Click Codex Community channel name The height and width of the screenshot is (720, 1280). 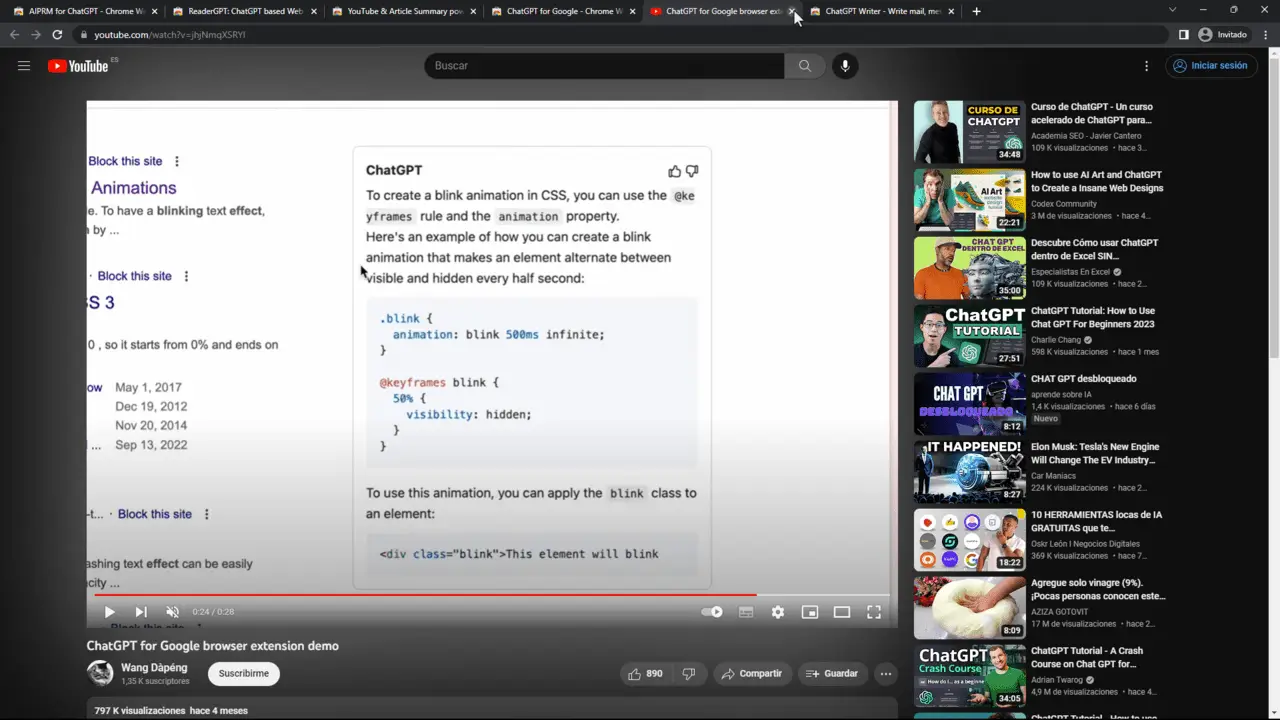pyautogui.click(x=1063, y=204)
